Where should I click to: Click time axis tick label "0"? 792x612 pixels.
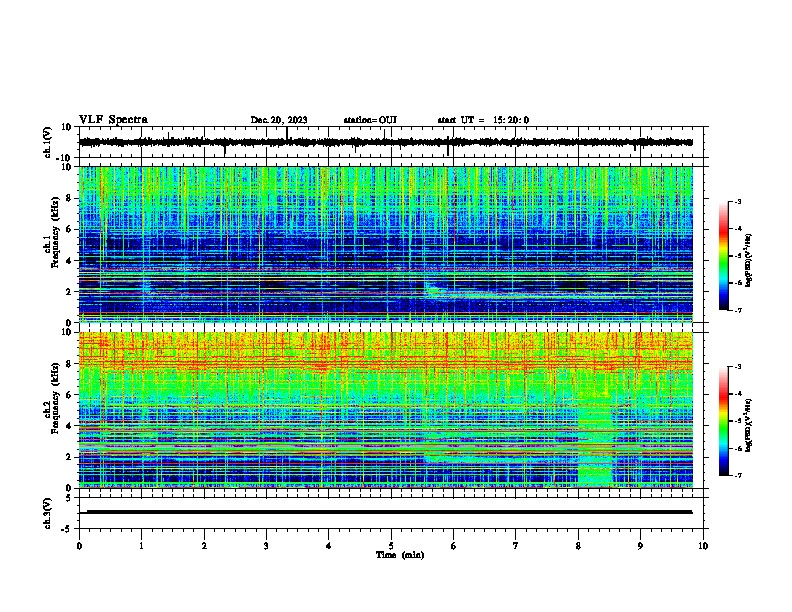pos(79,546)
